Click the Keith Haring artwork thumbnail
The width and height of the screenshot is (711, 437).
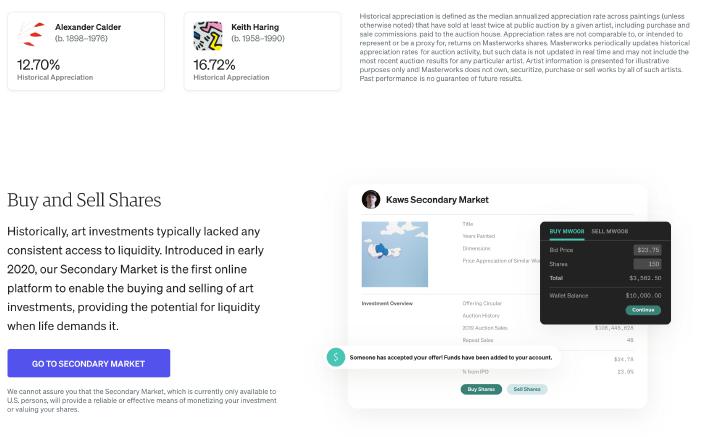point(207,36)
